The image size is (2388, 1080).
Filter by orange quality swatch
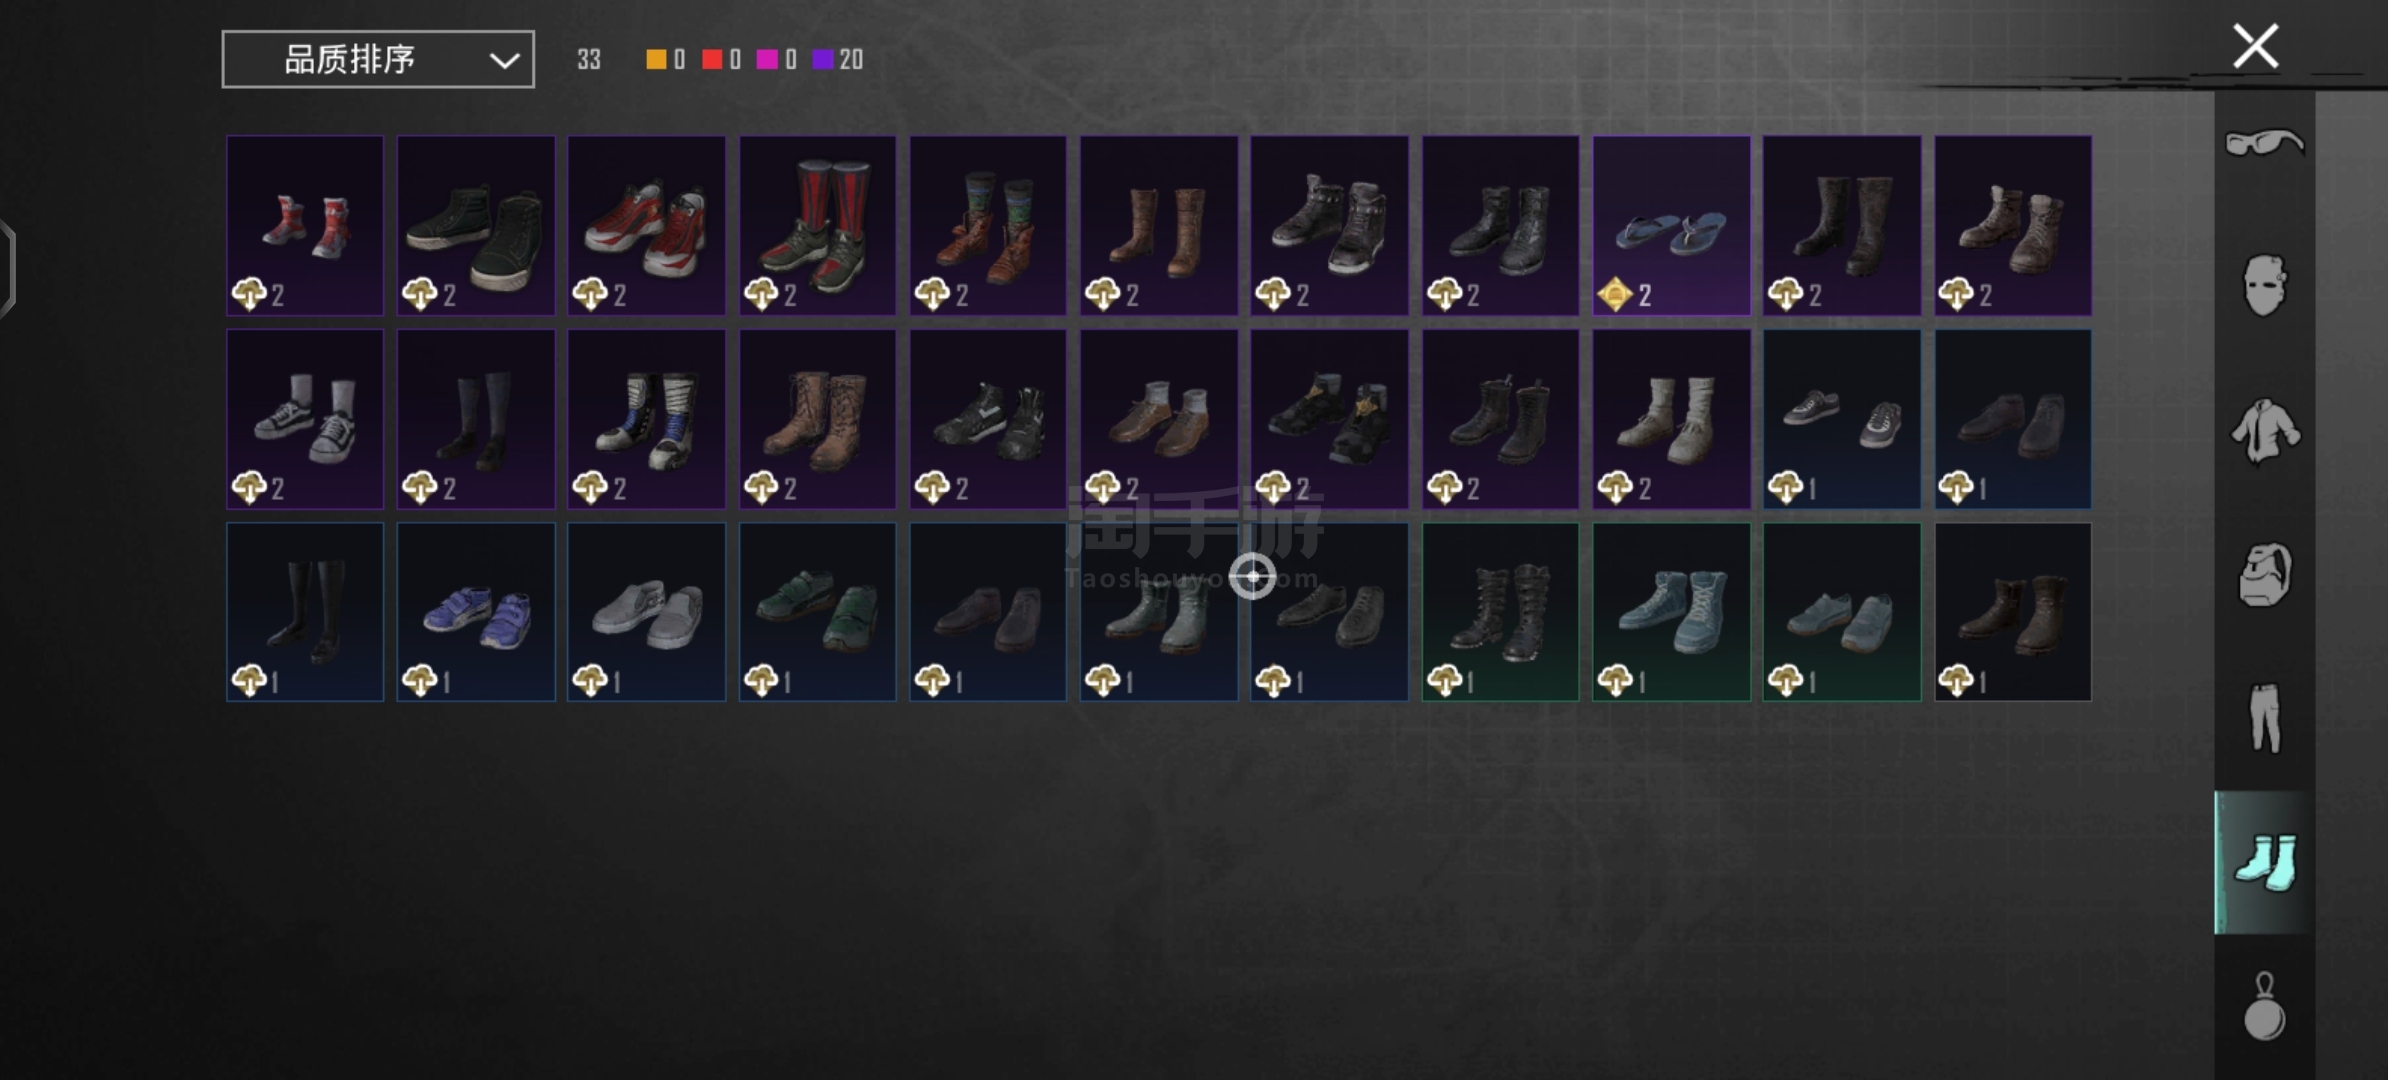click(x=656, y=60)
